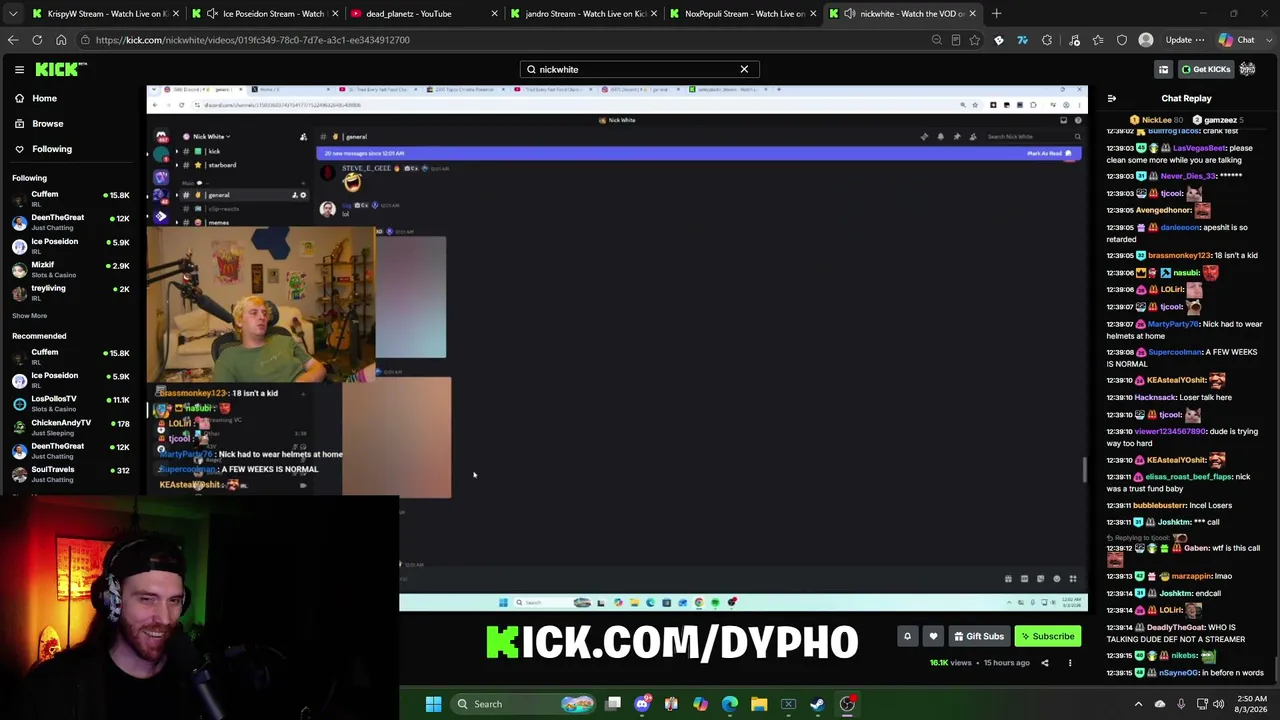Add this page to favorites

[x=975, y=40]
